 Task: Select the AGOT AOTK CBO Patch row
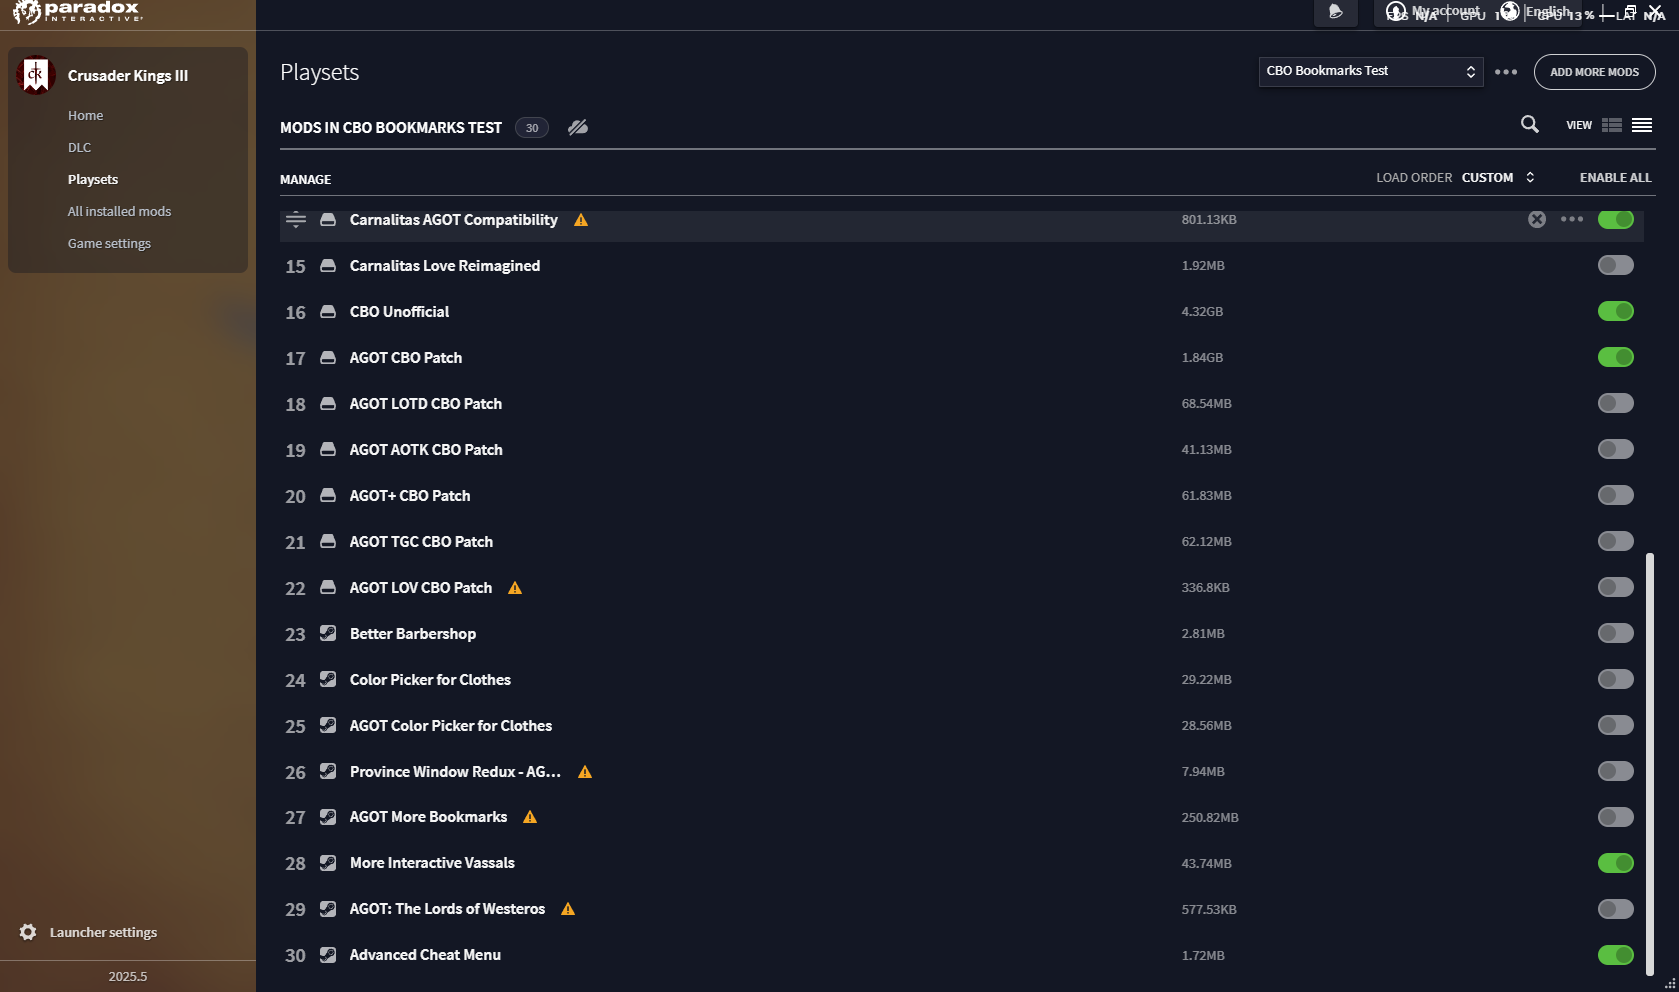point(961,450)
